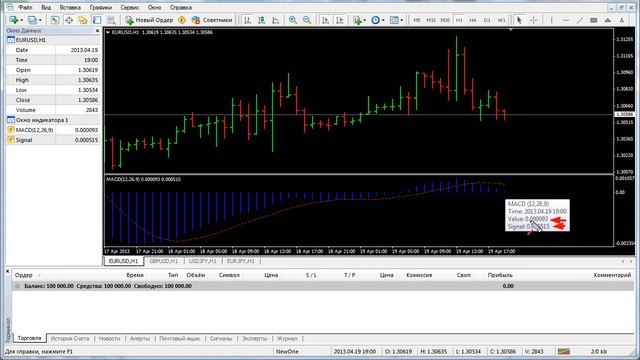Select the M15 timeframe
Image resolution: width=640 pixels, height=360 pixels.
click(x=431, y=20)
